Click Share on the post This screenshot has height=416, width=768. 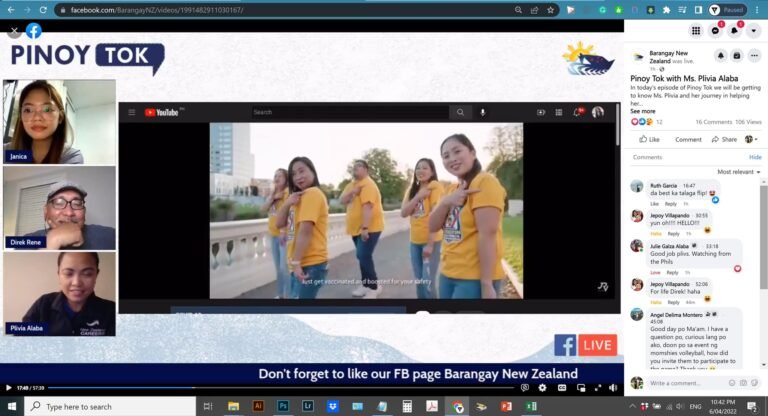click(x=724, y=140)
